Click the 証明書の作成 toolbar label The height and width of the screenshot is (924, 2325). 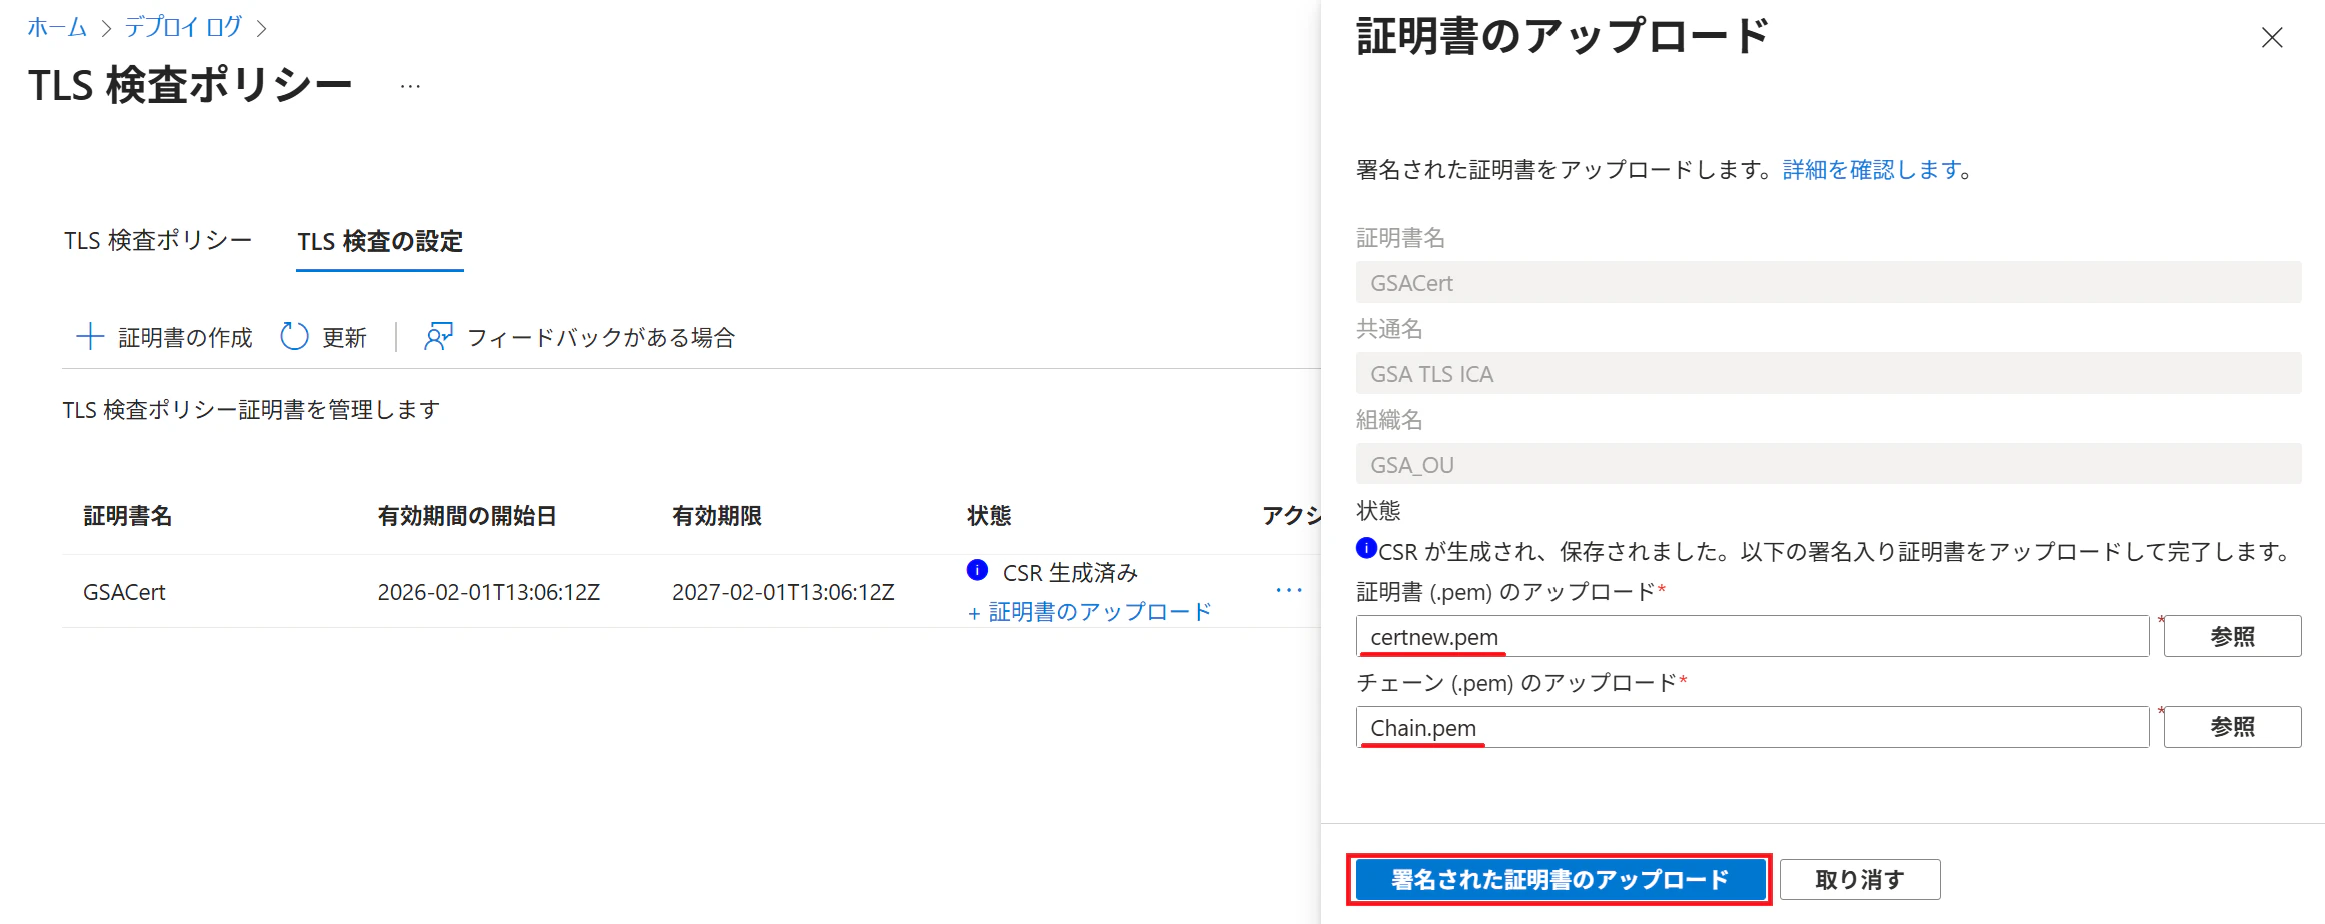coord(185,338)
